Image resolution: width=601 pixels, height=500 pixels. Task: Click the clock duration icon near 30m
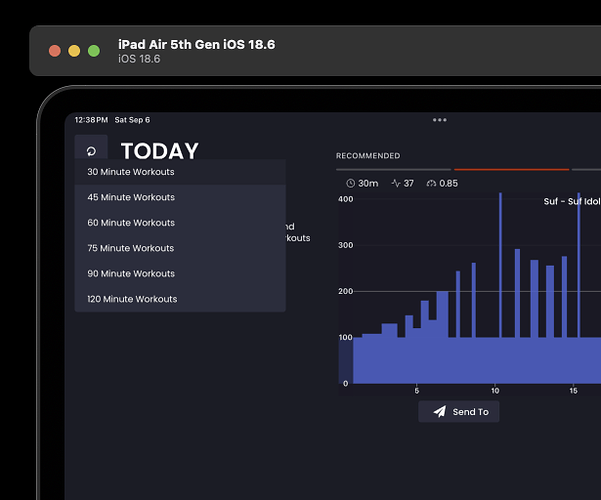pos(350,183)
